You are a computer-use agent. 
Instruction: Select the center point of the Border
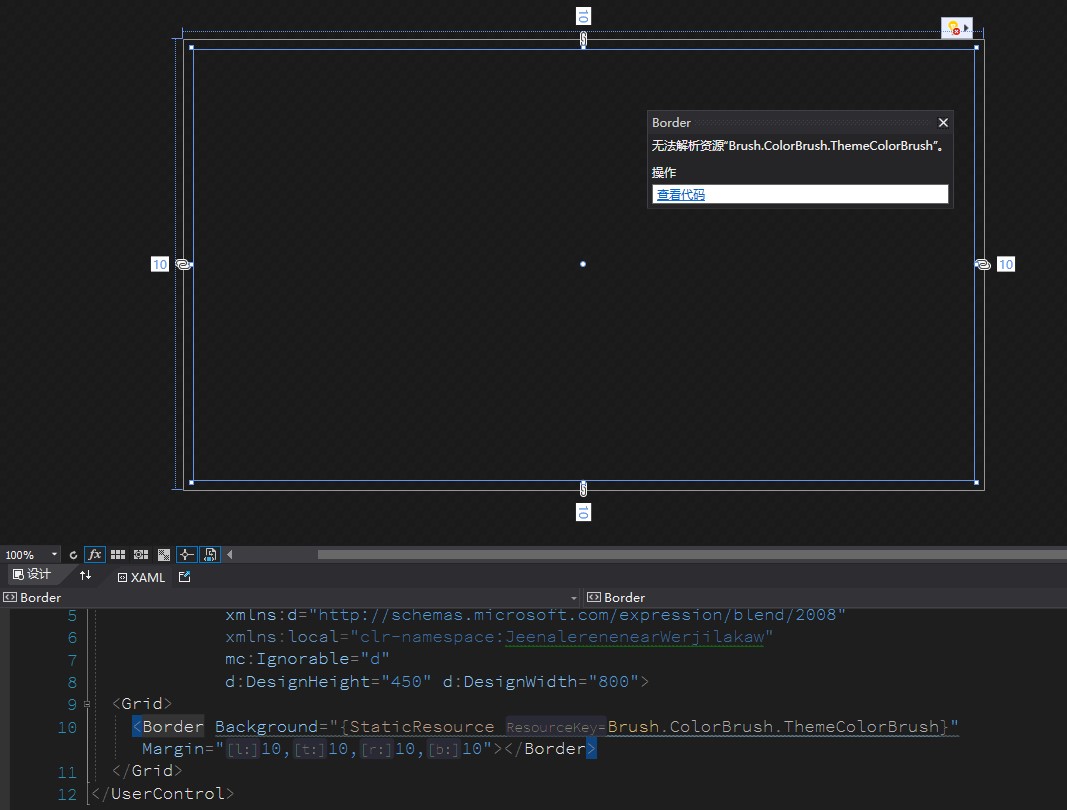point(582,264)
